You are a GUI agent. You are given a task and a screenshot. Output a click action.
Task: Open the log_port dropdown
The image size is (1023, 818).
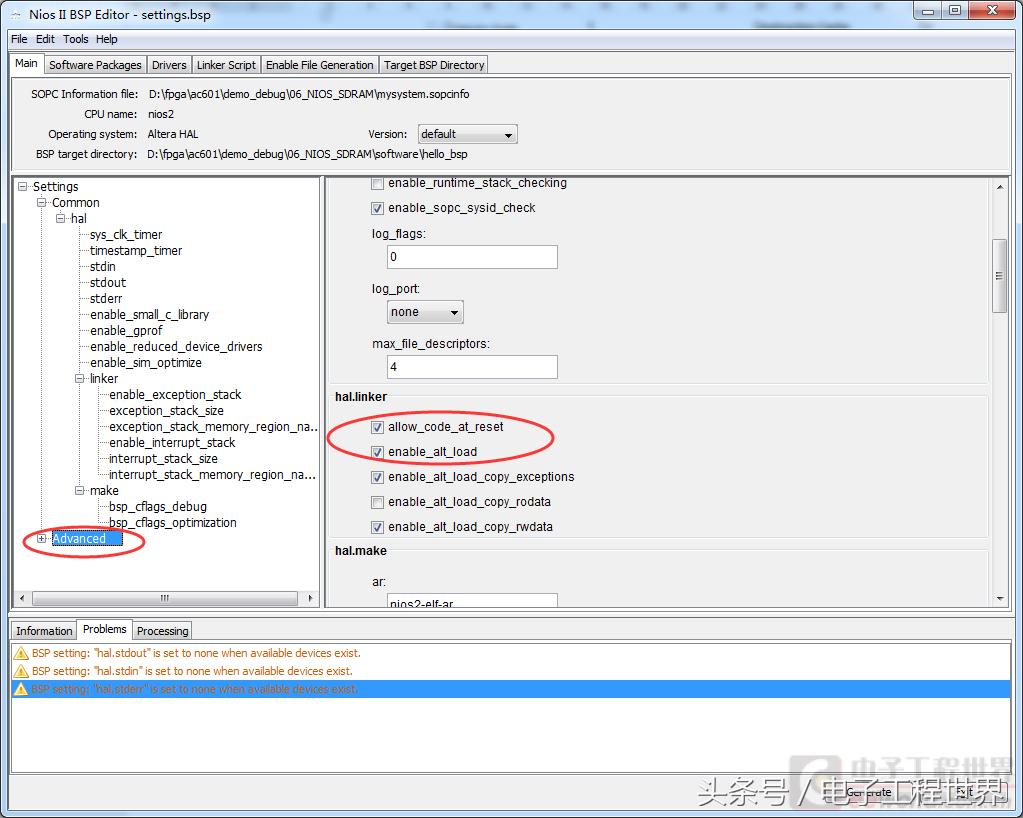(425, 312)
